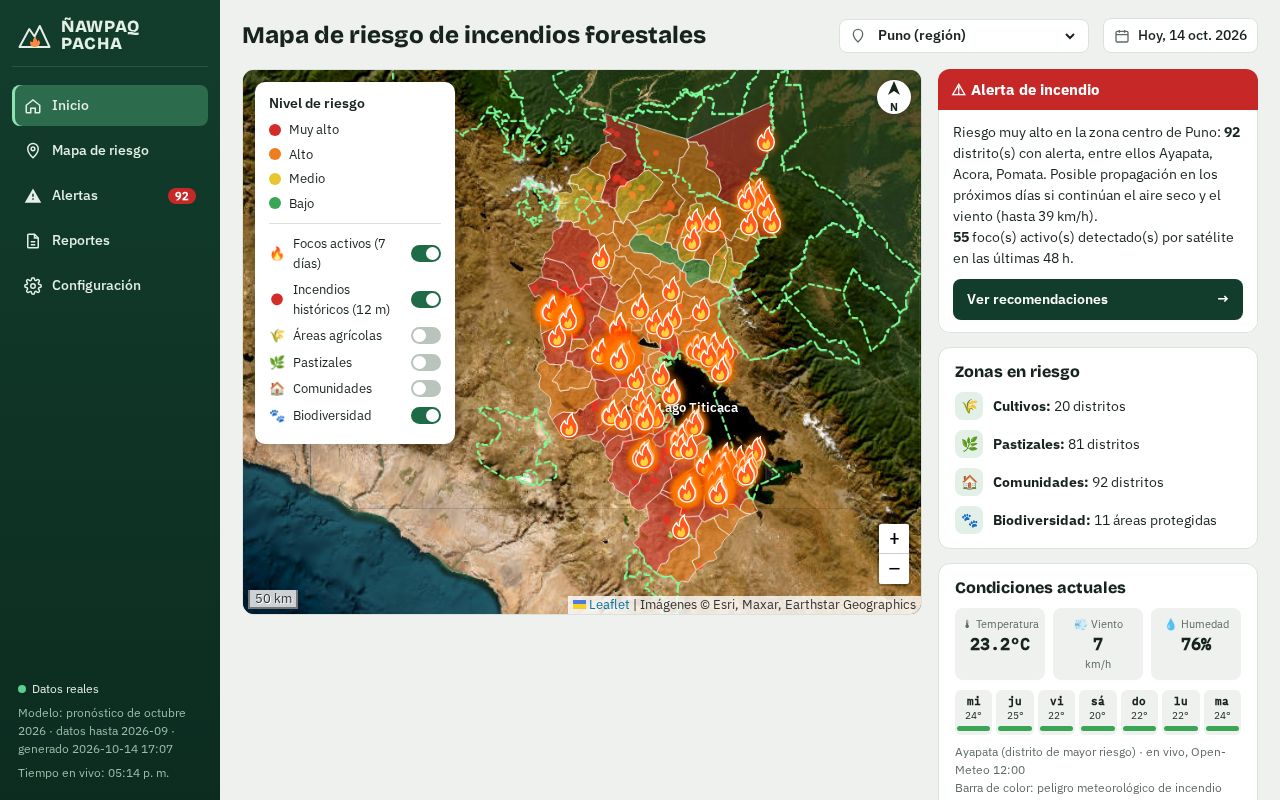Open the Leaflet attribution link
This screenshot has height=800, width=1280.
pos(609,605)
